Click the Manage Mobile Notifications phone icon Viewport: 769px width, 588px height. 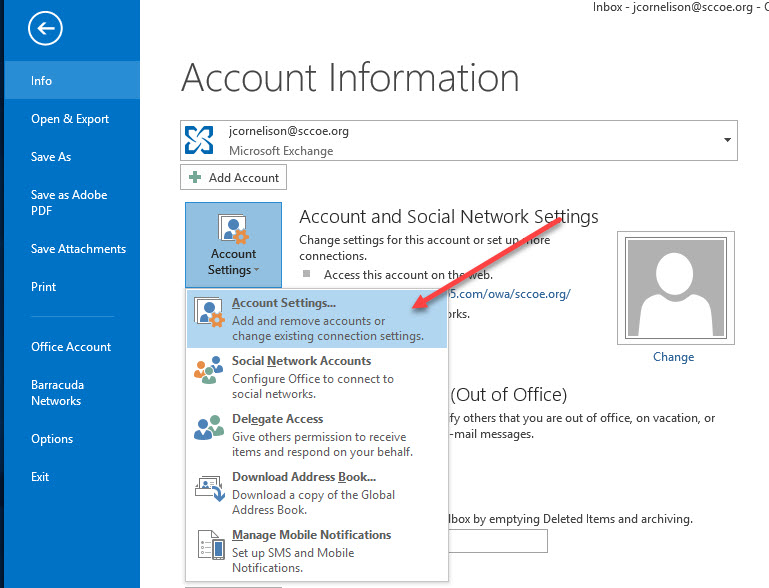(211, 545)
